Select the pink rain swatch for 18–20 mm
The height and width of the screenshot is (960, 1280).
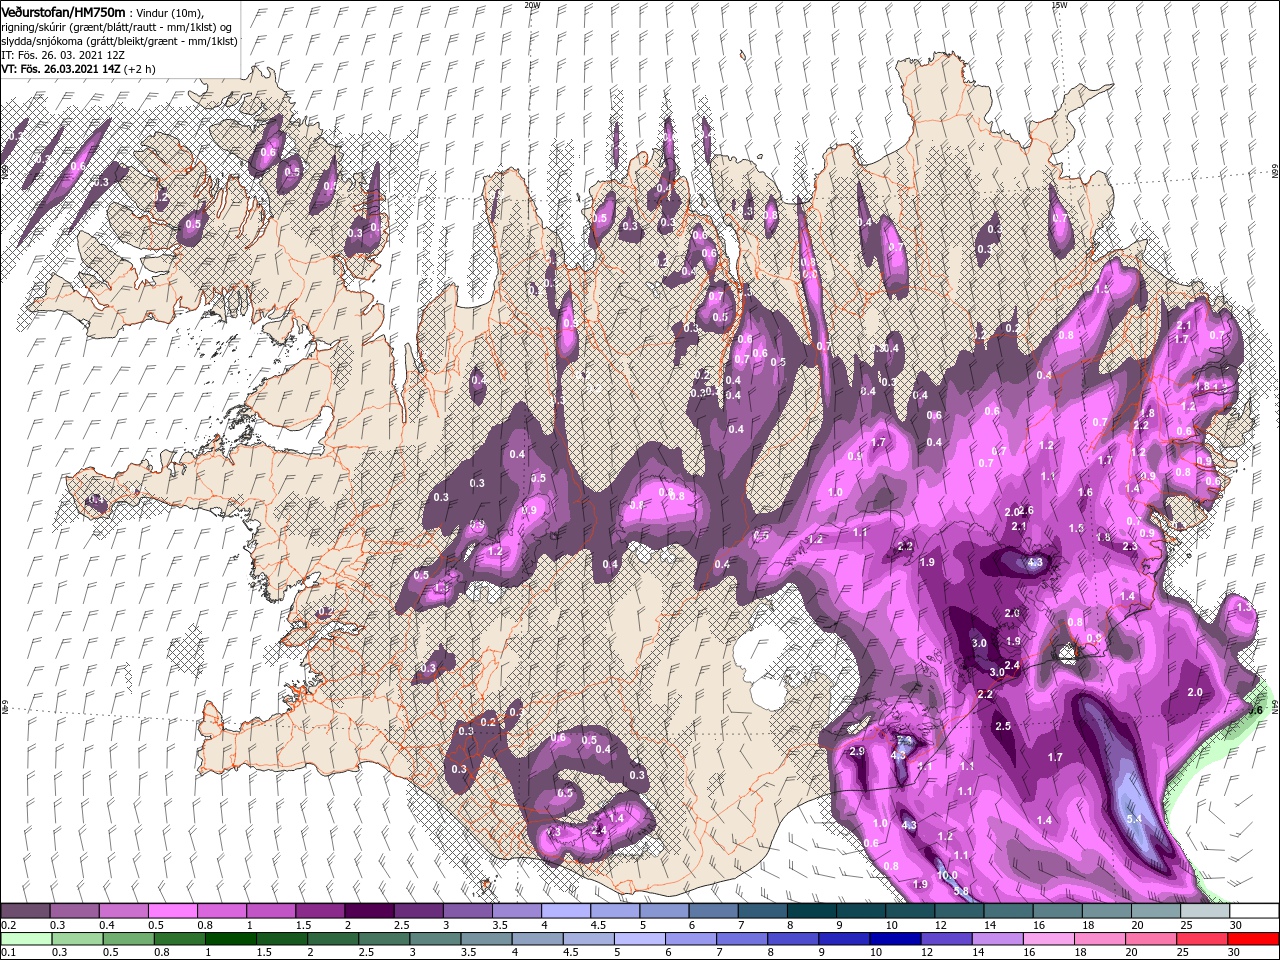tap(1098, 939)
